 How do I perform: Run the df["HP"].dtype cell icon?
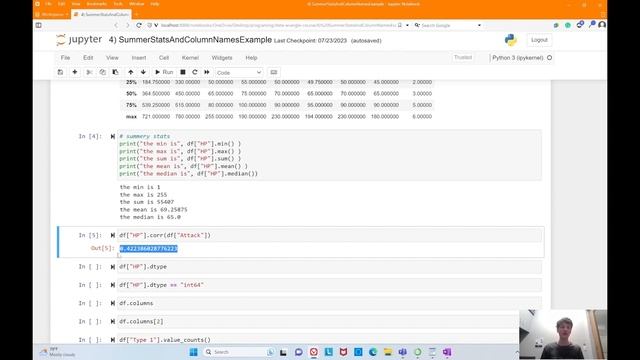click(x=113, y=267)
